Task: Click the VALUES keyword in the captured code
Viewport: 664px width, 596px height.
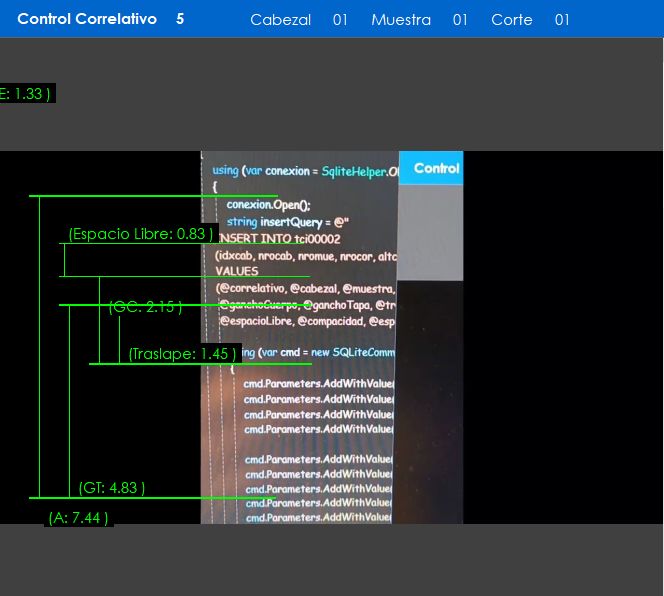Action: click(237, 271)
